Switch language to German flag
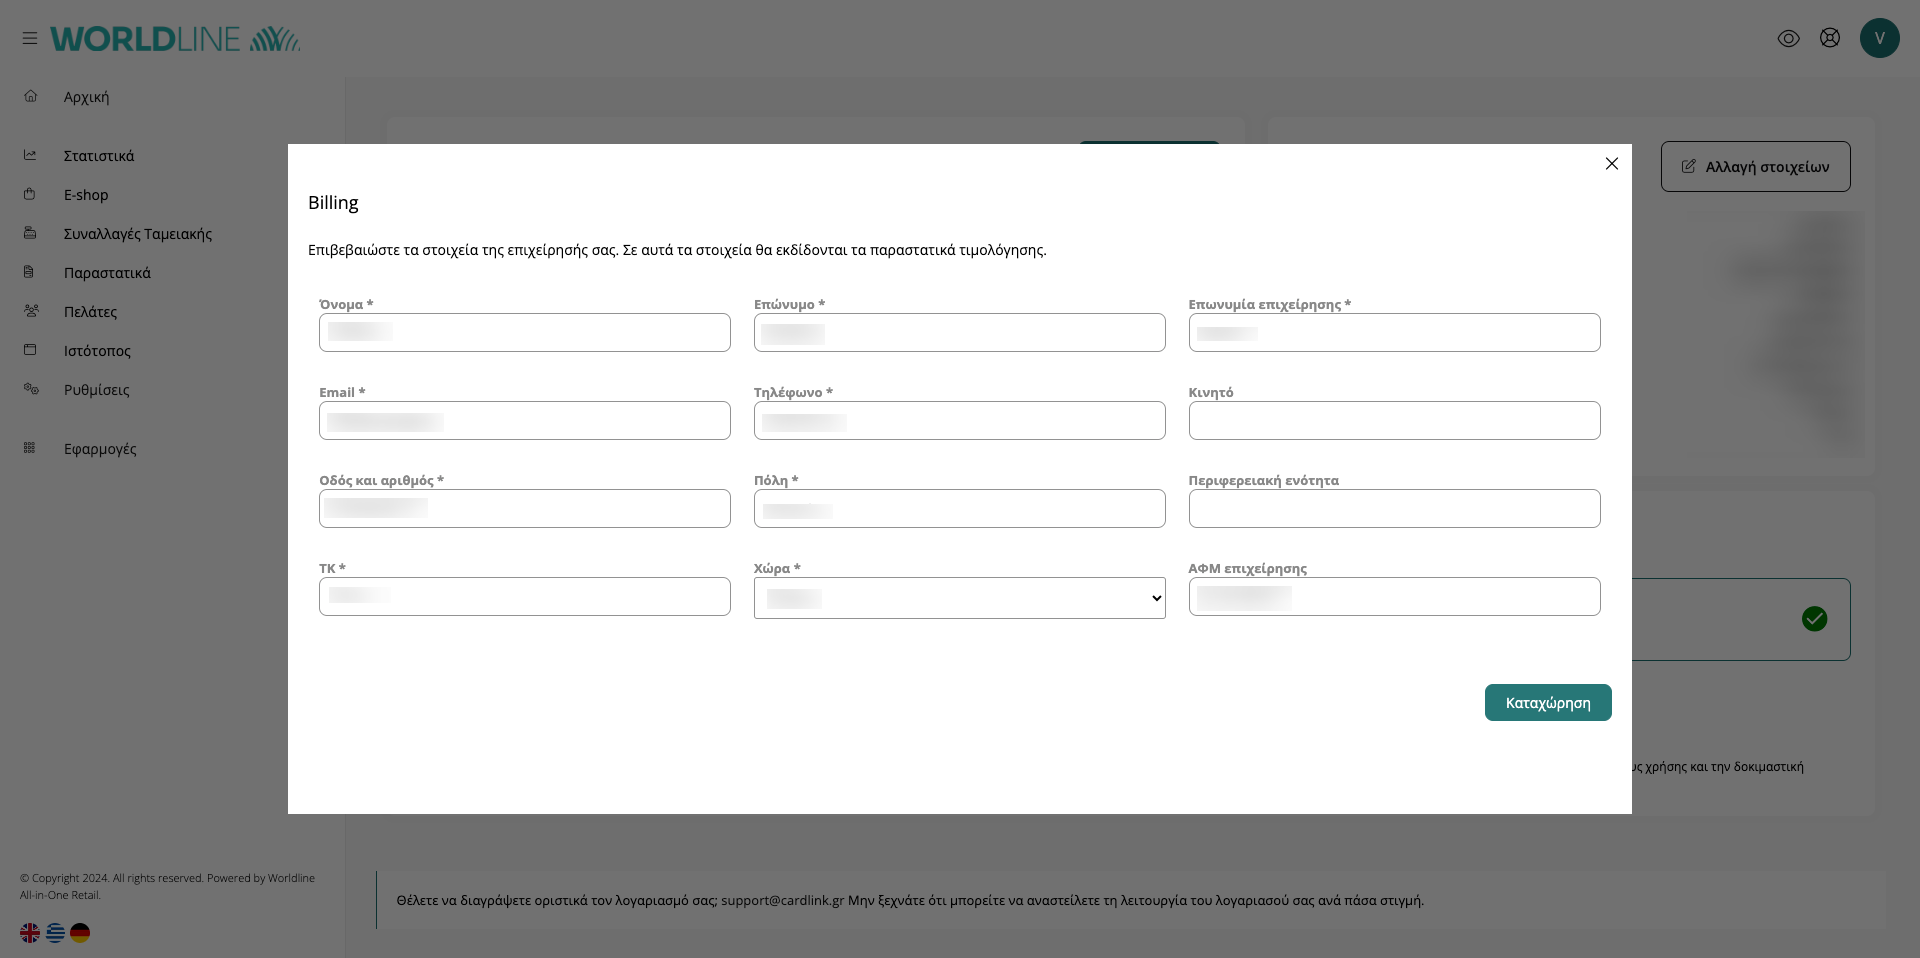This screenshot has width=1920, height=958. click(x=80, y=933)
